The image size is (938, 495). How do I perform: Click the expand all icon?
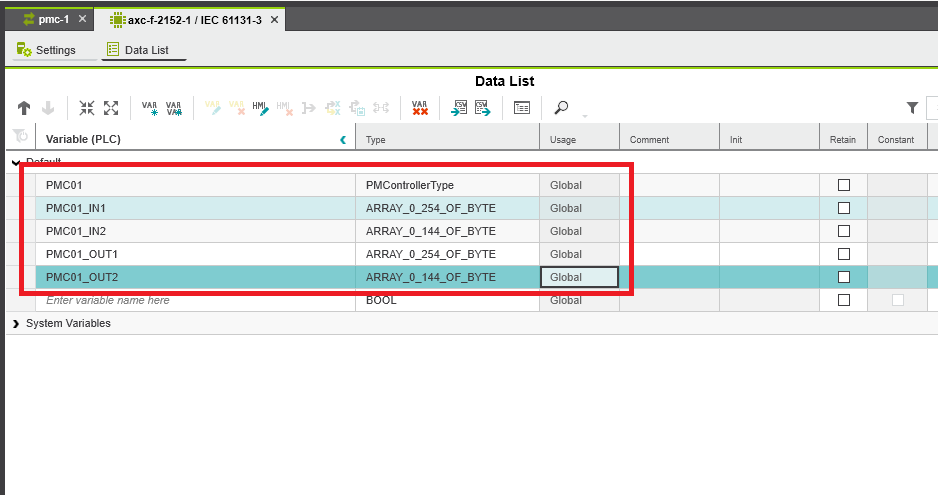111,108
